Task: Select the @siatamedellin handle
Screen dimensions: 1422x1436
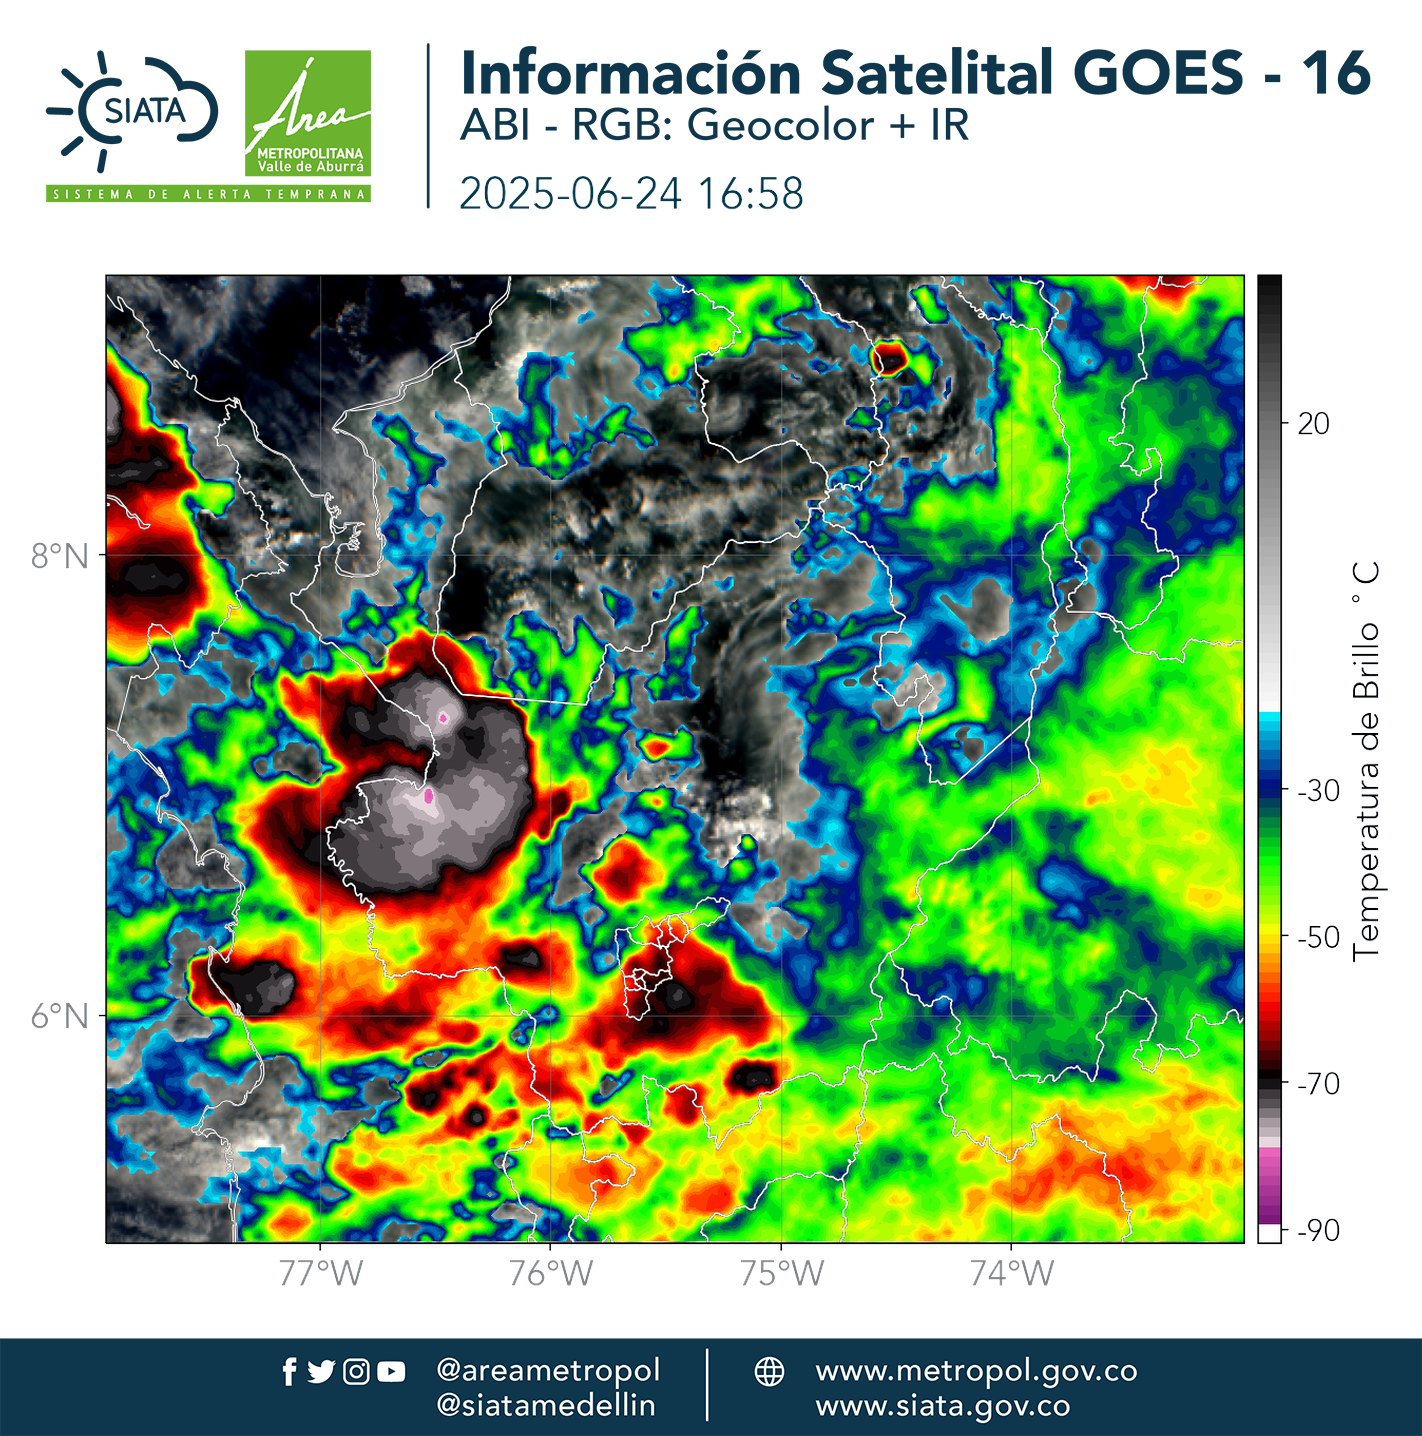Action: point(546,1405)
